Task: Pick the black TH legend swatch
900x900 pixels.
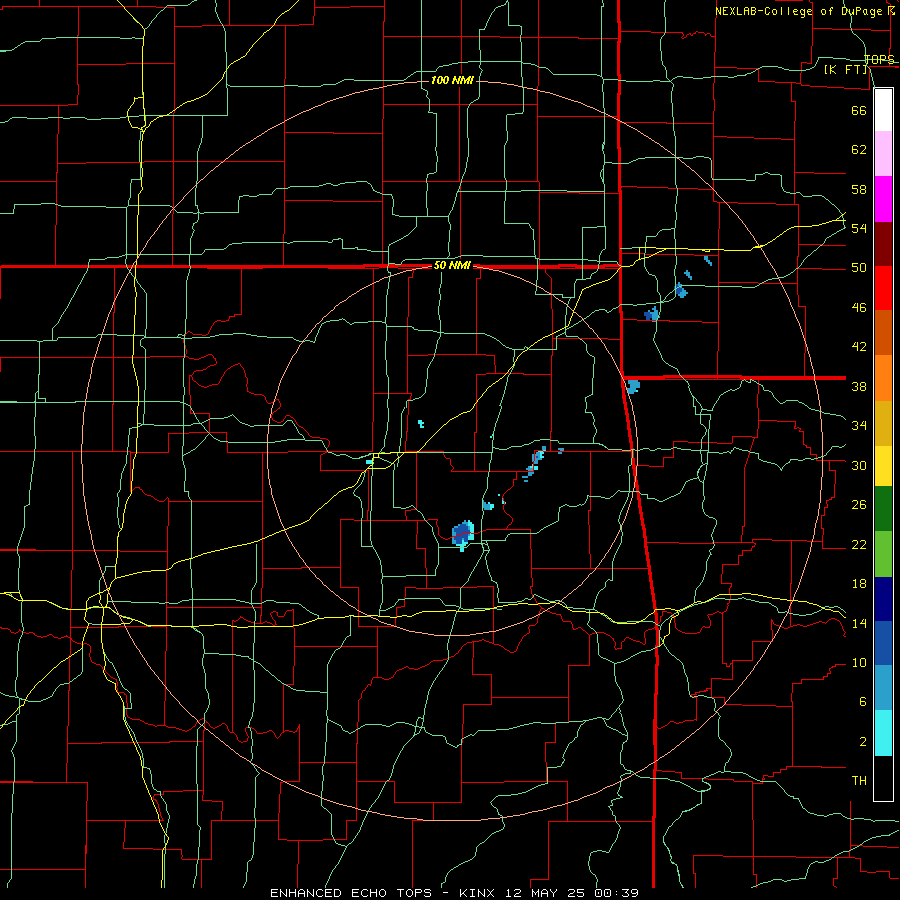Action: pos(883,778)
